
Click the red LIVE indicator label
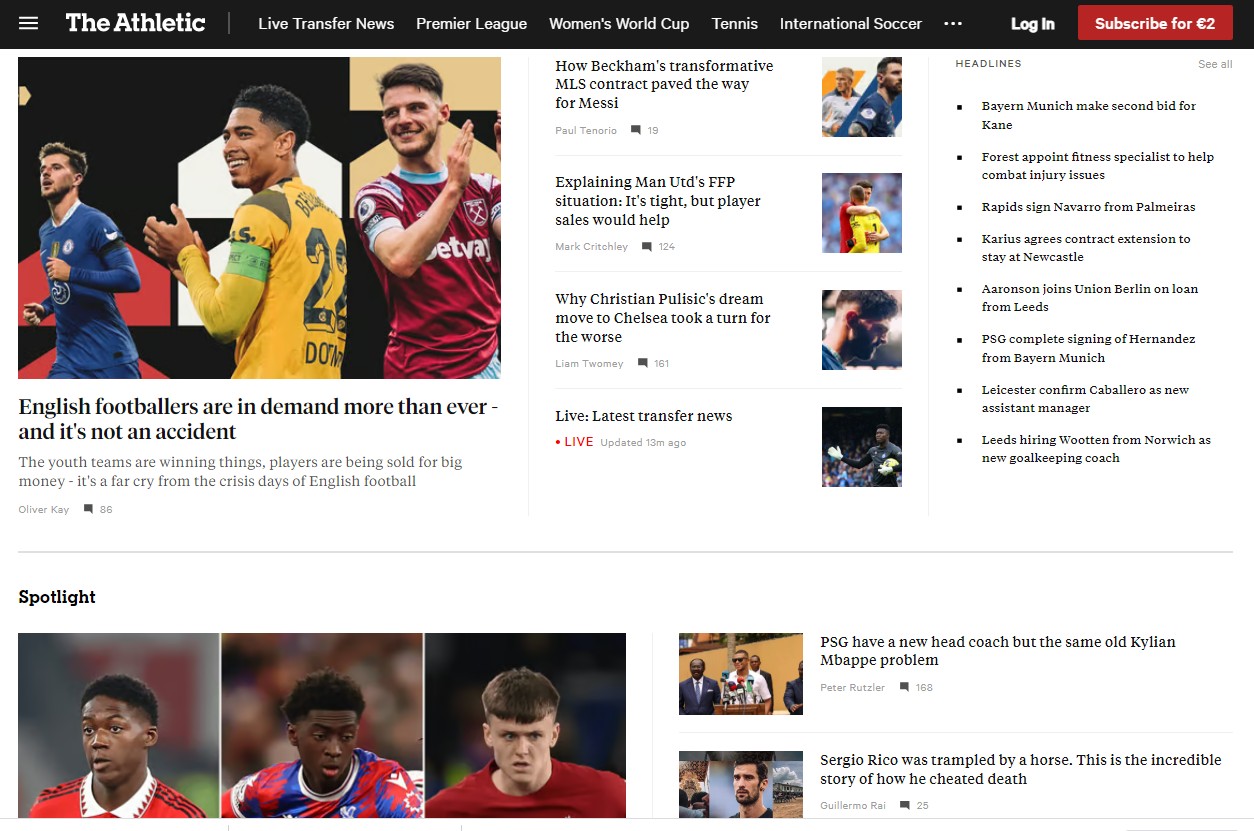575,442
